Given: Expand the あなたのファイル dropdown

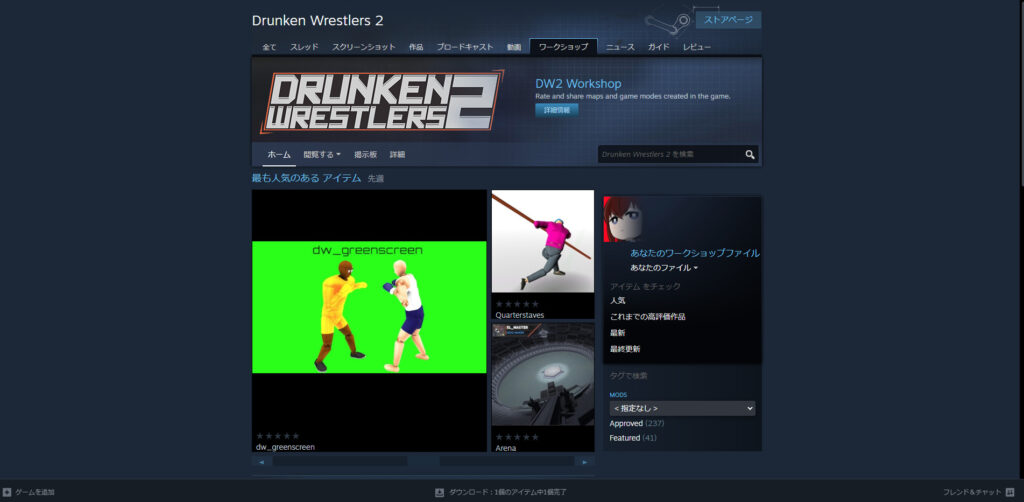Looking at the screenshot, I should (x=664, y=268).
